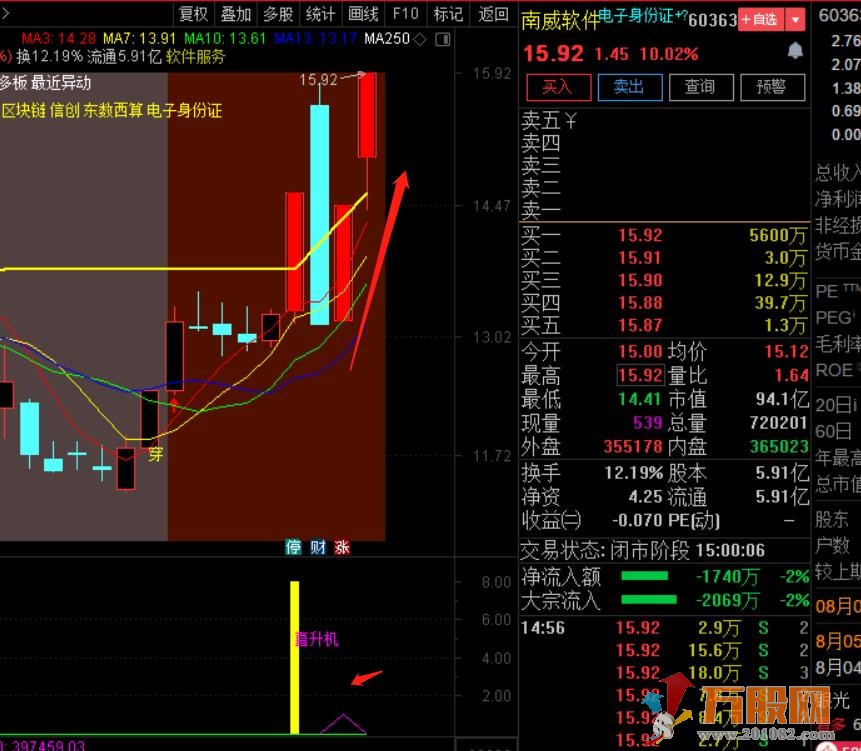This screenshot has width=861, height=751.
Task: Click the 信创 concept tag
Action: pyautogui.click(x=65, y=110)
